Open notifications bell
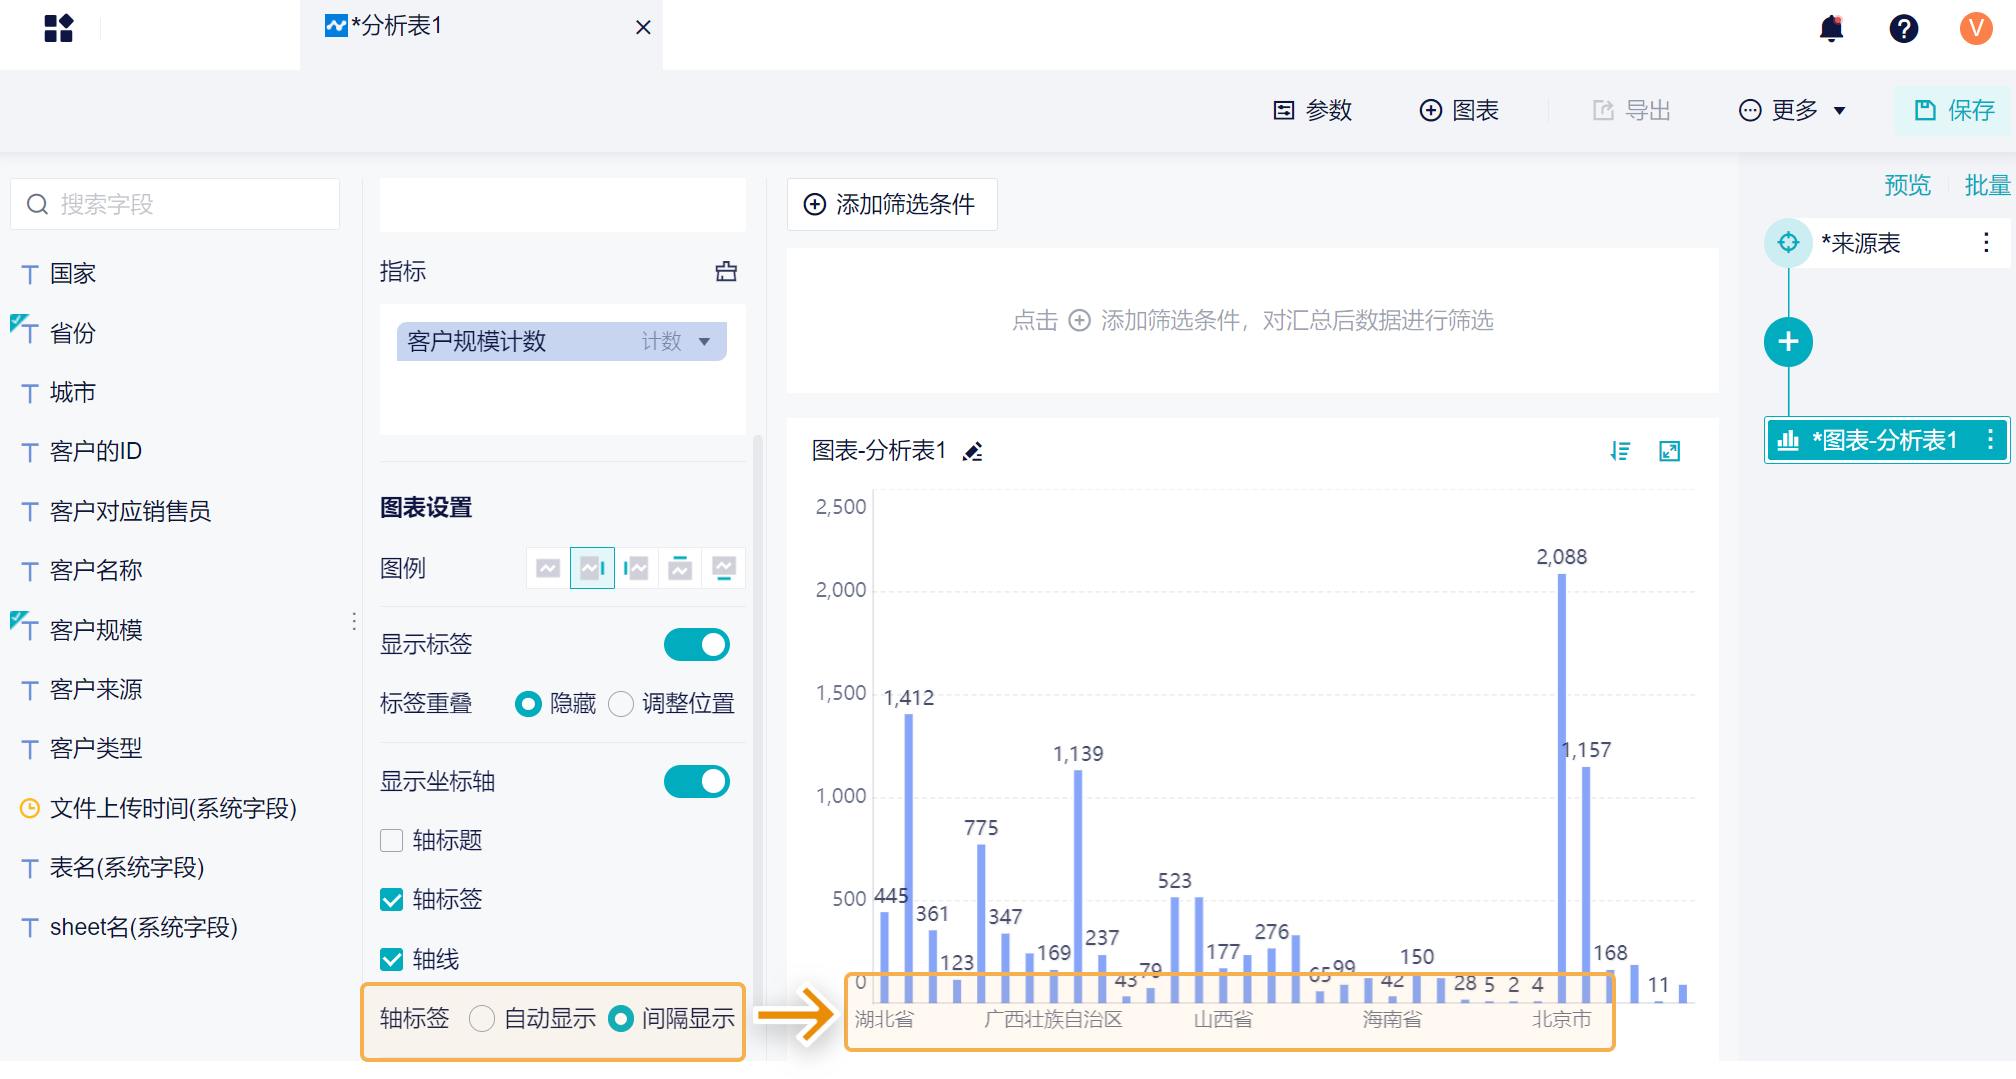The image size is (2016, 1079). coord(1831,28)
